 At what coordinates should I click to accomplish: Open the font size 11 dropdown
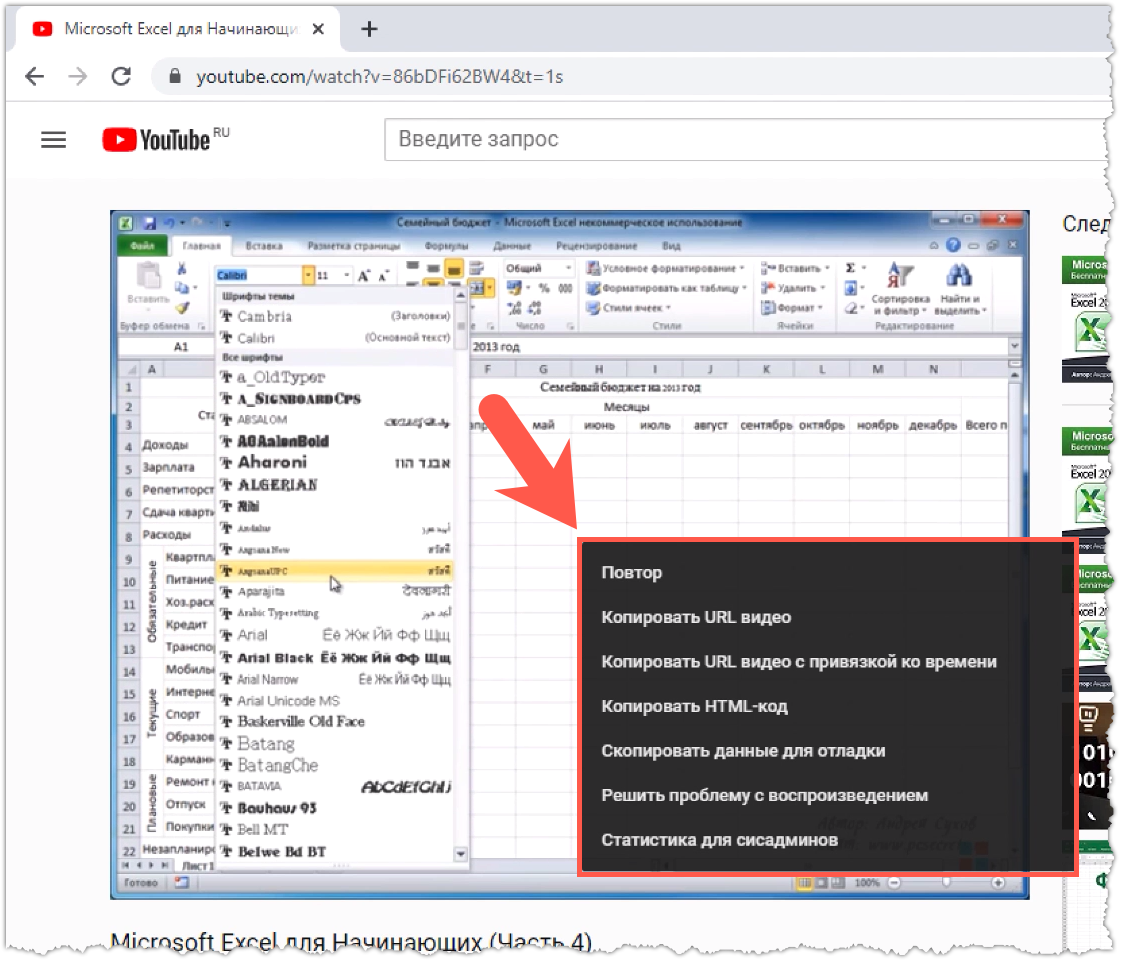pyautogui.click(x=347, y=275)
